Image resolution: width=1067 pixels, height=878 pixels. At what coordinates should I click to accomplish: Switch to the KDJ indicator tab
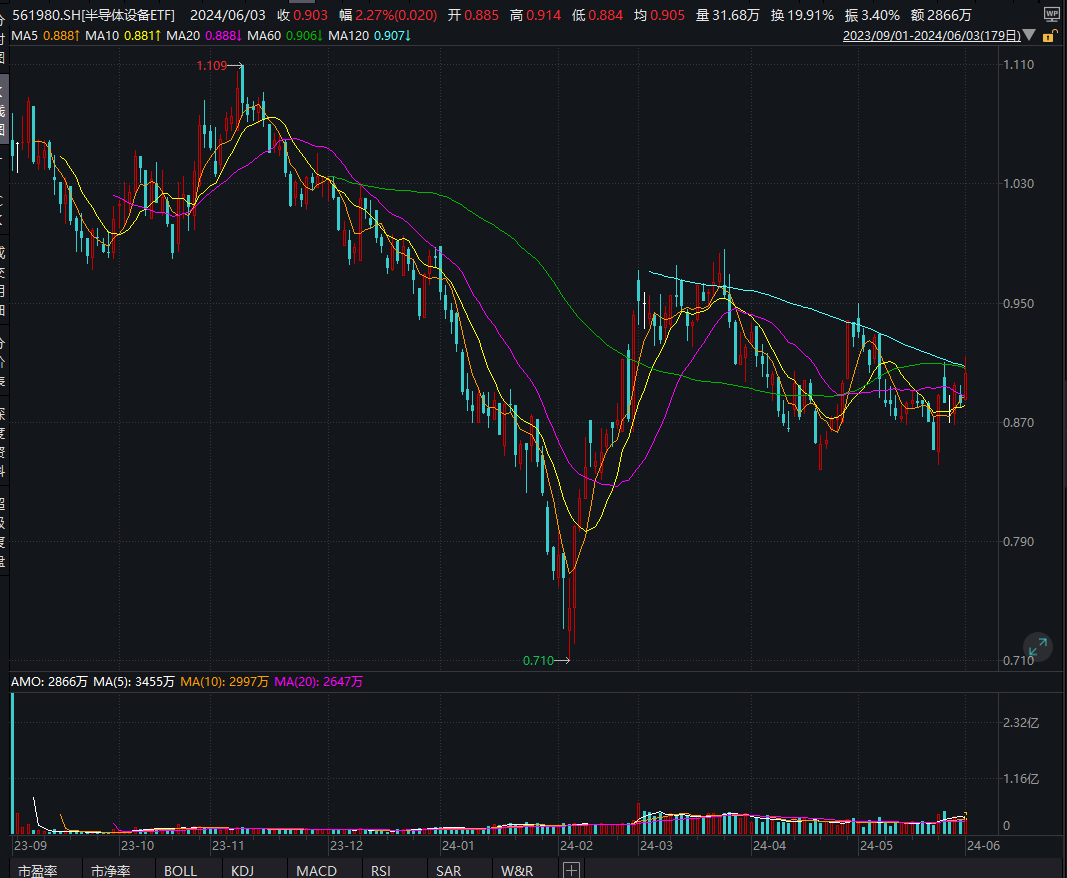[243, 871]
